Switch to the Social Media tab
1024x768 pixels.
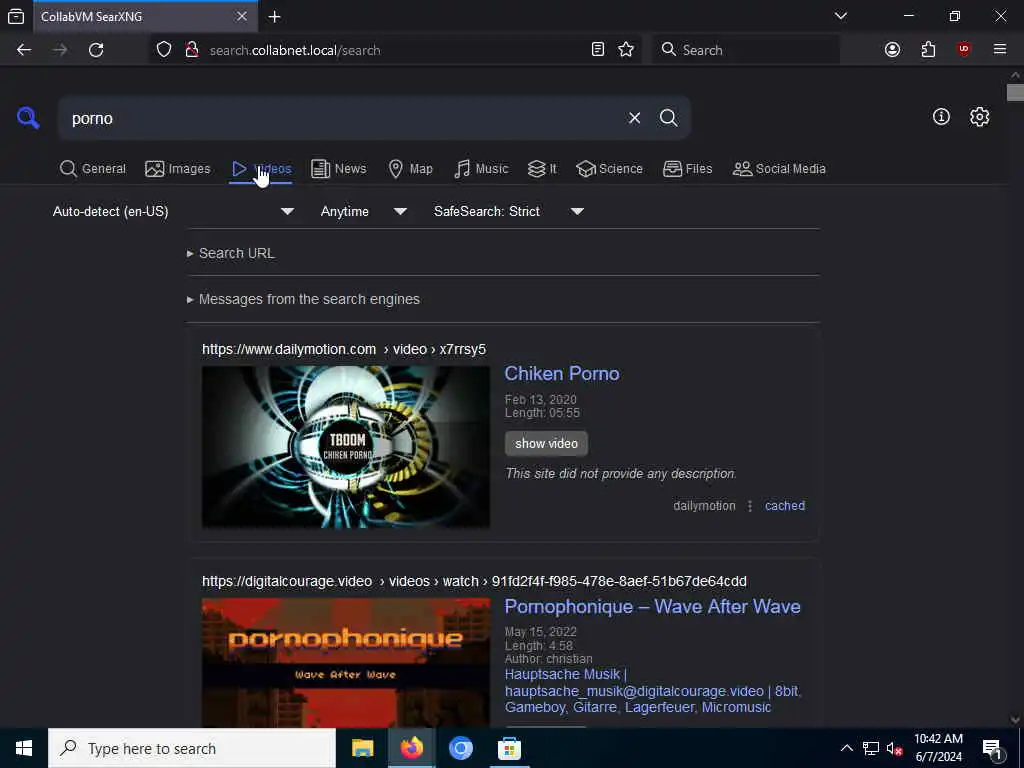(x=779, y=168)
